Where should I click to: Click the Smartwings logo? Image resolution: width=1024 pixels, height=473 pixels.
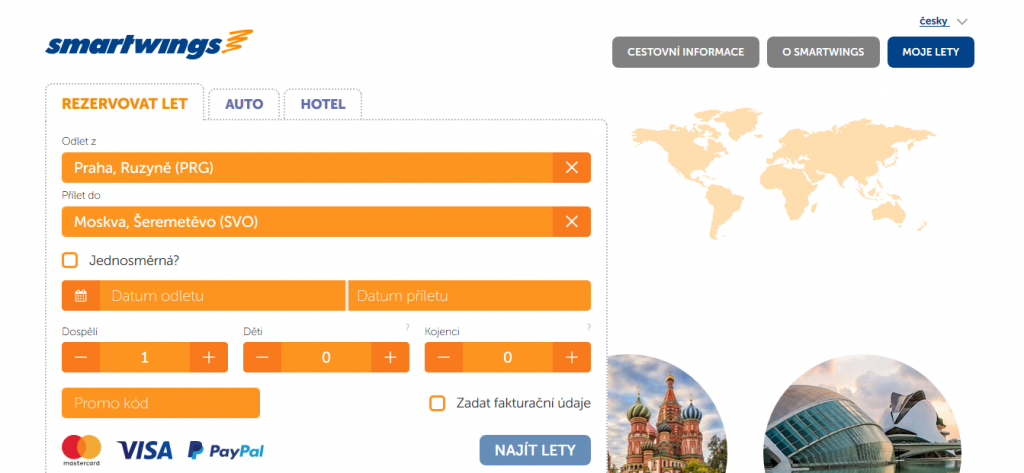149,43
